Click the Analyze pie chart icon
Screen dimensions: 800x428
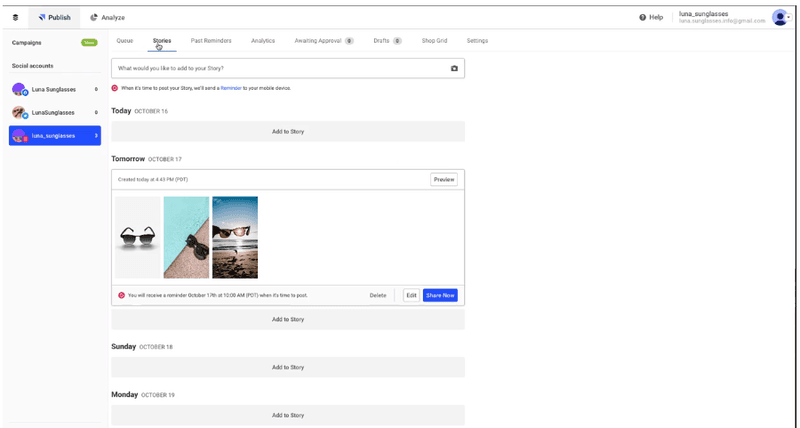[94, 17]
